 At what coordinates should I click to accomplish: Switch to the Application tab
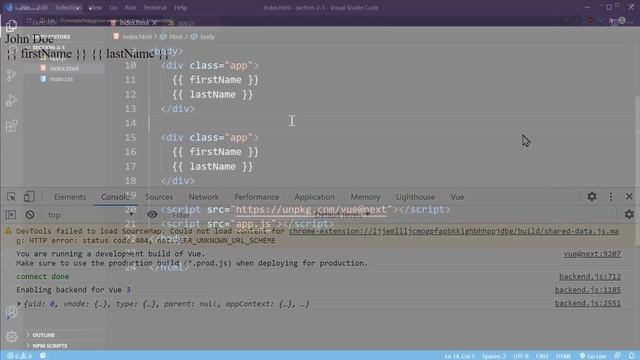tap(315, 197)
